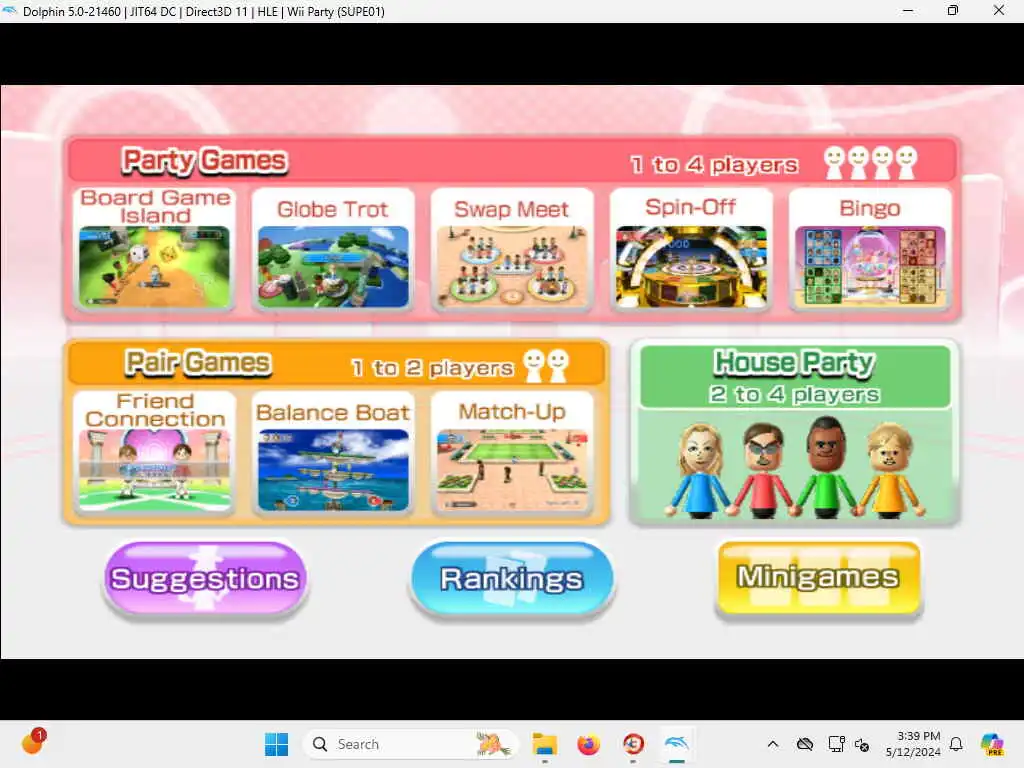Viewport: 1024px width, 768px height.
Task: Click the Dolphin logo in title bar
Action: coord(10,11)
